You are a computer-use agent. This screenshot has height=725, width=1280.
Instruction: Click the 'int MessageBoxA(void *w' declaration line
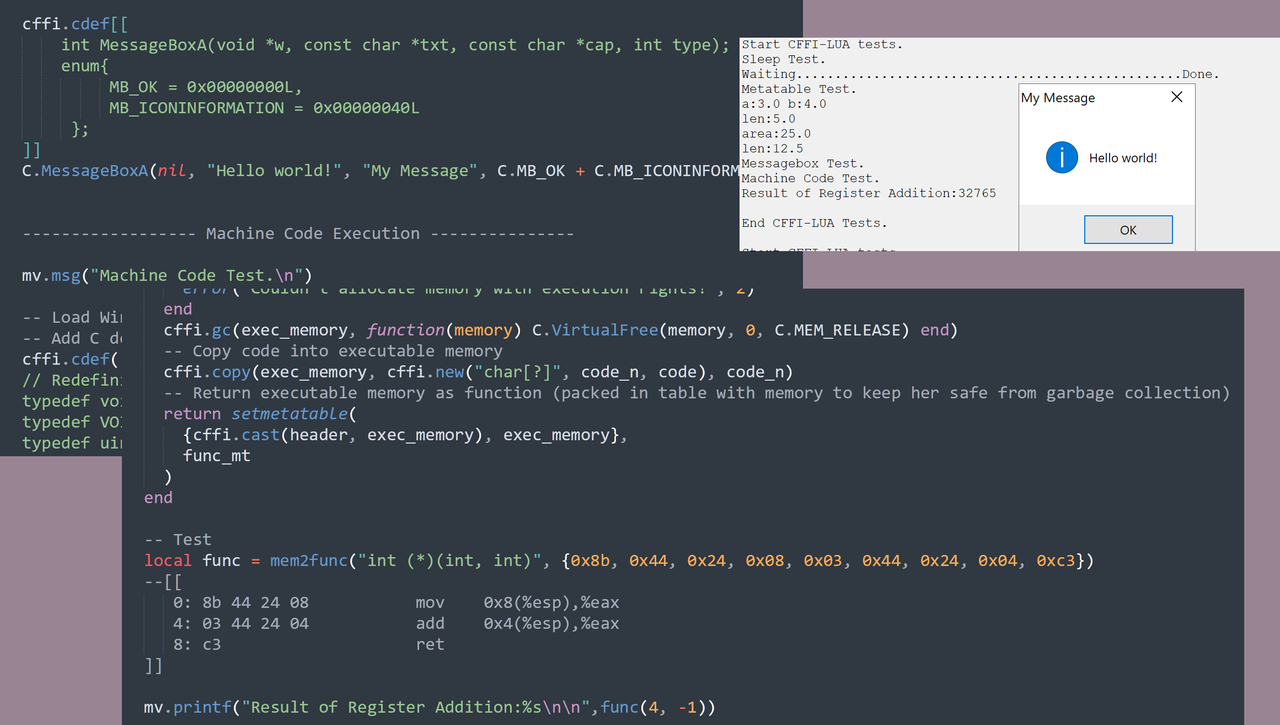[x=395, y=45]
